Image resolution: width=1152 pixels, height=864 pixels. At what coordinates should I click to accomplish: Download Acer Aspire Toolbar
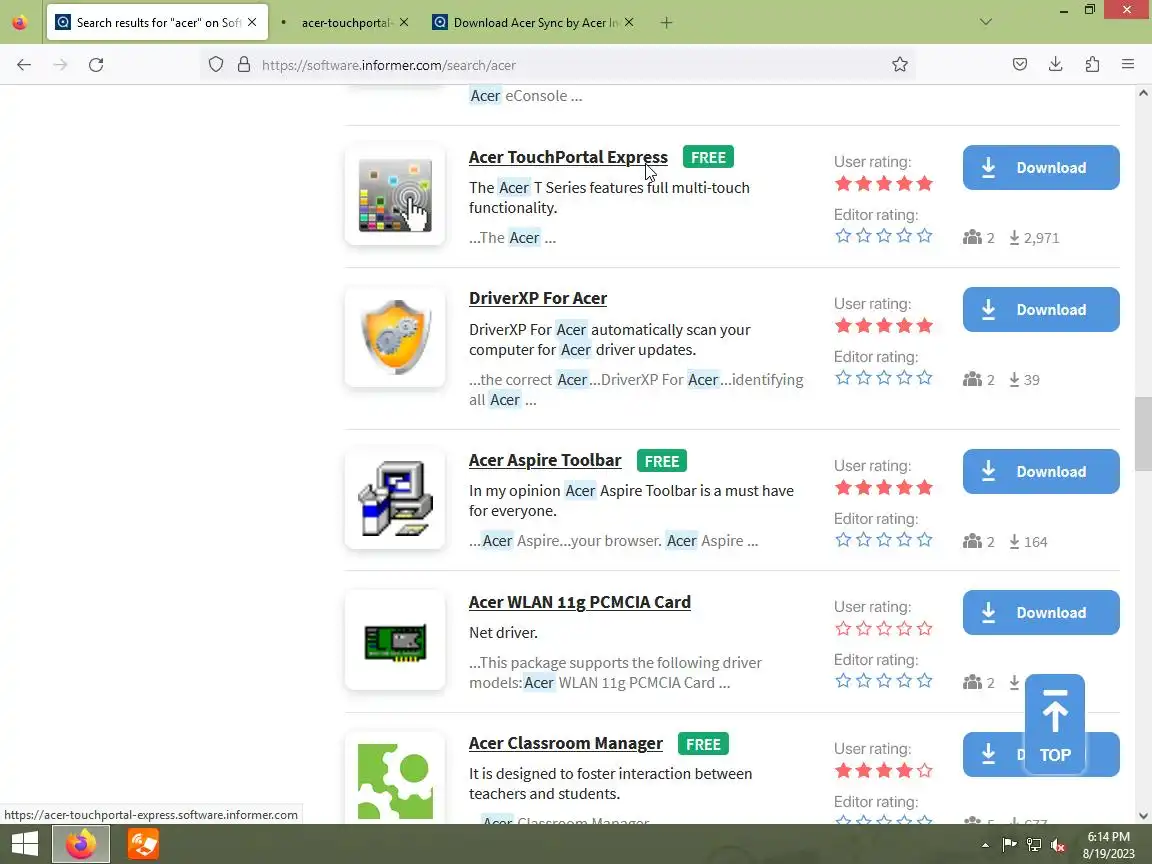(1041, 472)
